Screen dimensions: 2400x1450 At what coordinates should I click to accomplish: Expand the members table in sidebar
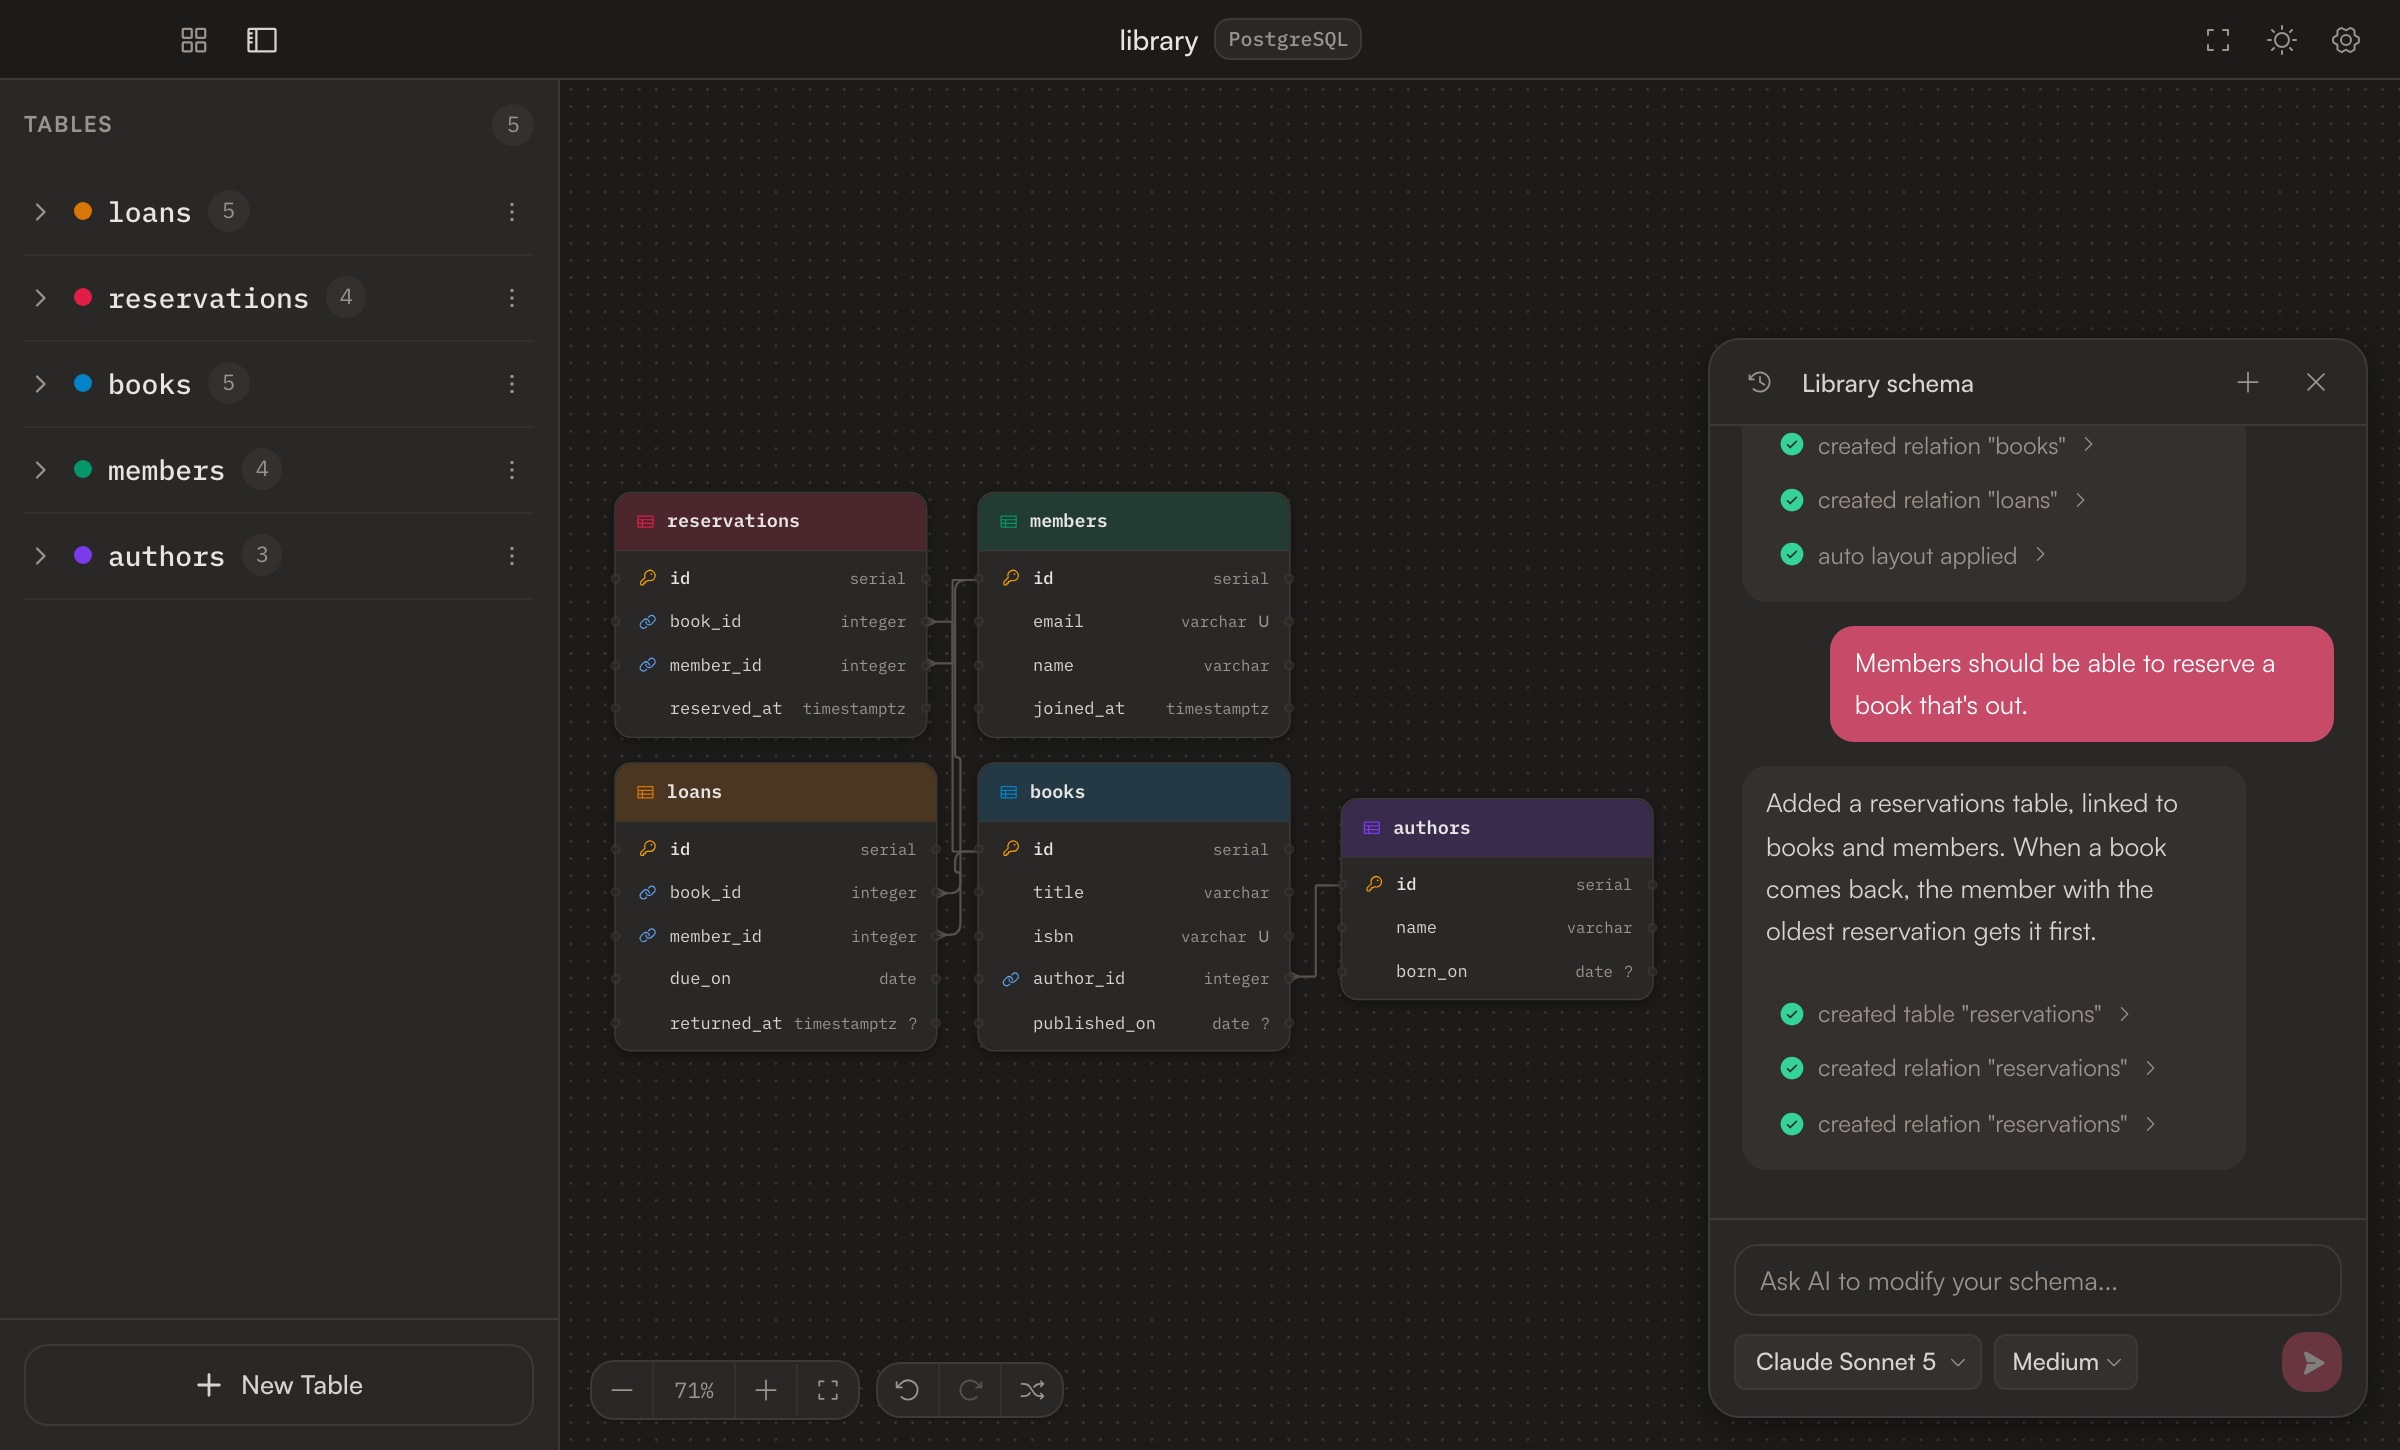coord(41,470)
